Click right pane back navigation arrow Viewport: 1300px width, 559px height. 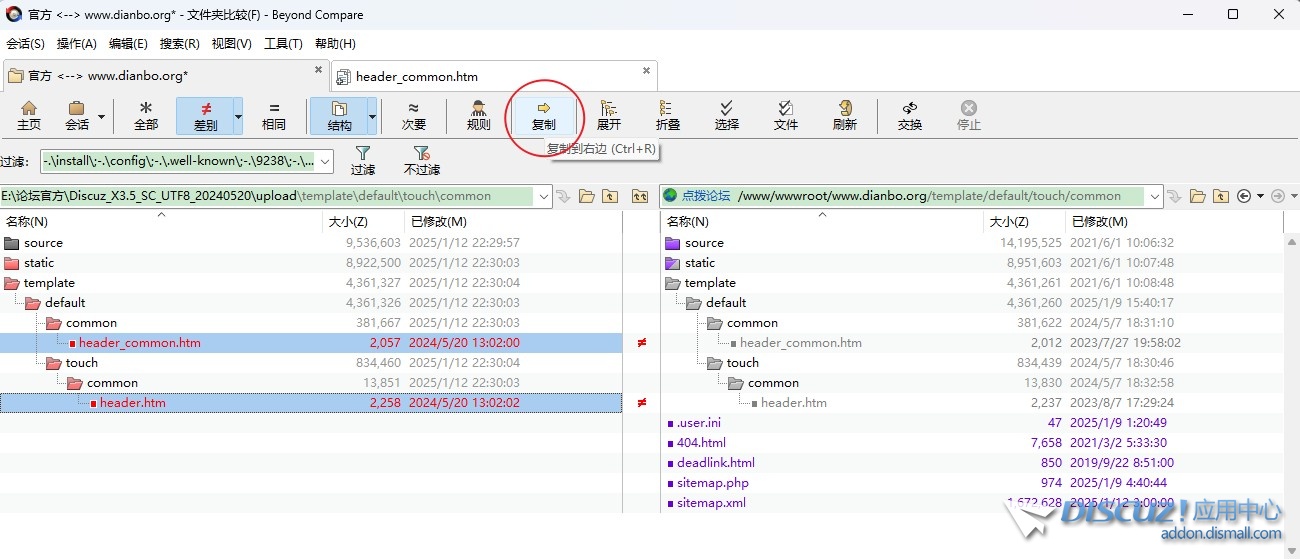[1244, 196]
